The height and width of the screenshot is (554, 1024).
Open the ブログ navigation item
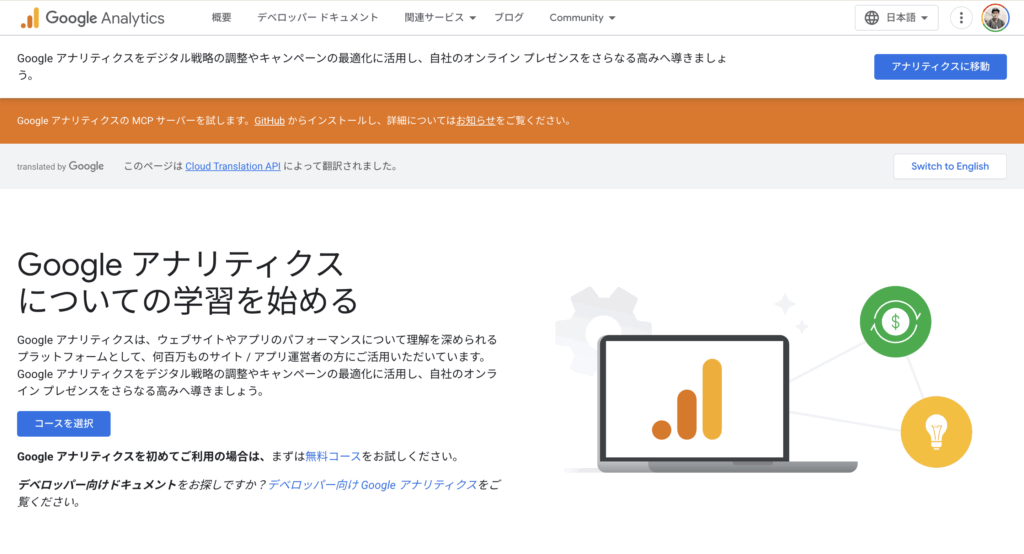pos(508,18)
